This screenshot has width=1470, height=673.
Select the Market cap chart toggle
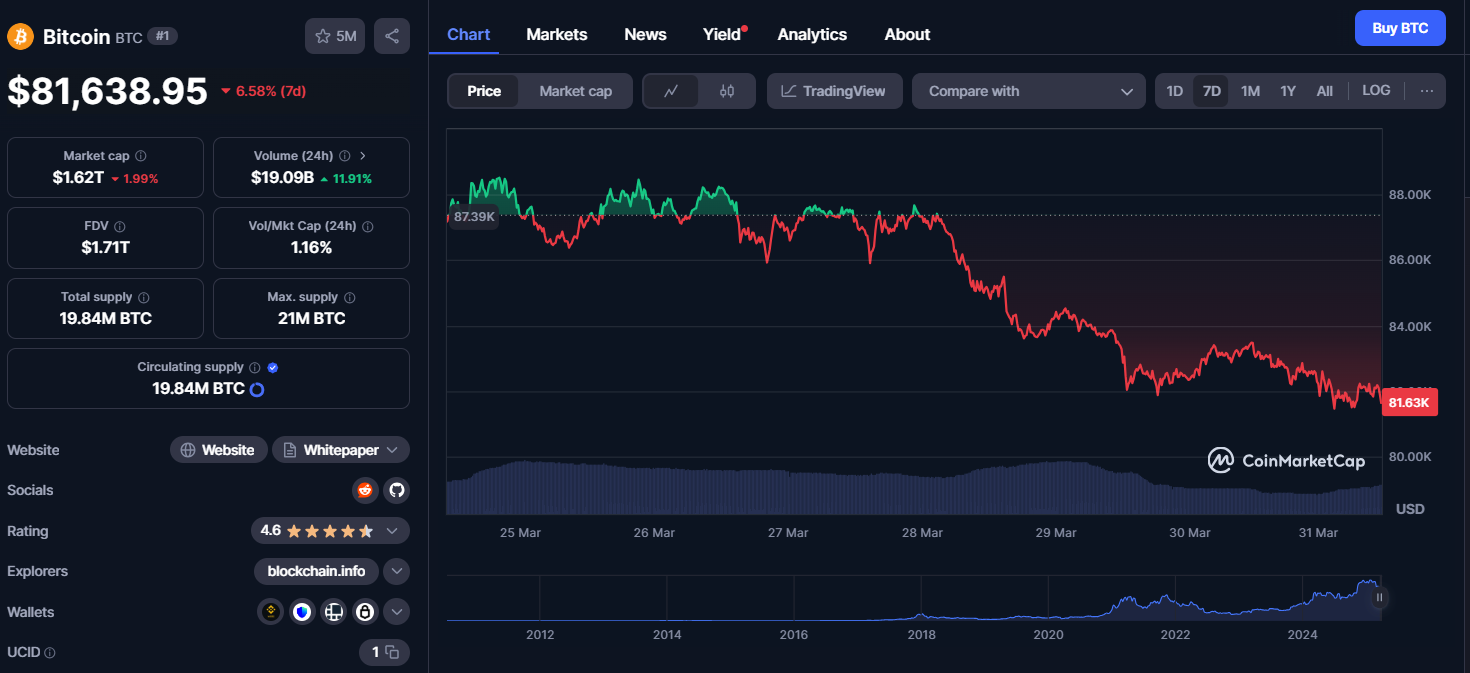576,91
